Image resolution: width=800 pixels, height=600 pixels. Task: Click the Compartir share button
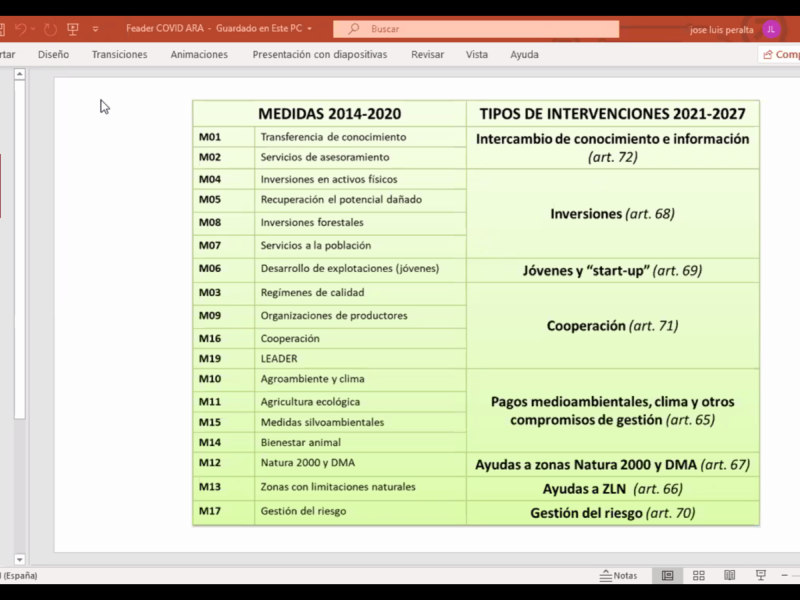[x=781, y=55]
